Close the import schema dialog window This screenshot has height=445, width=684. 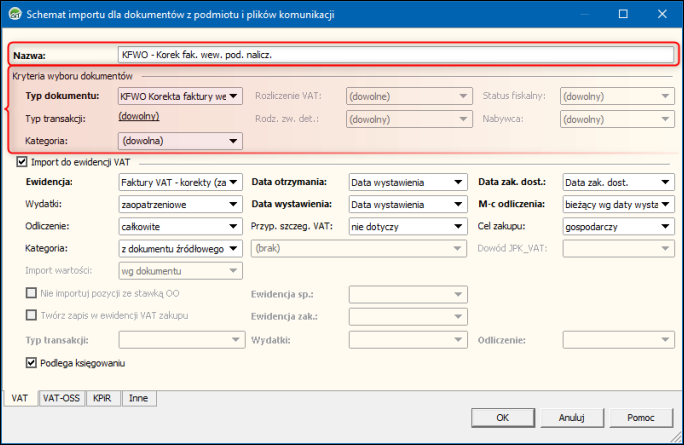pyautogui.click(x=662, y=14)
